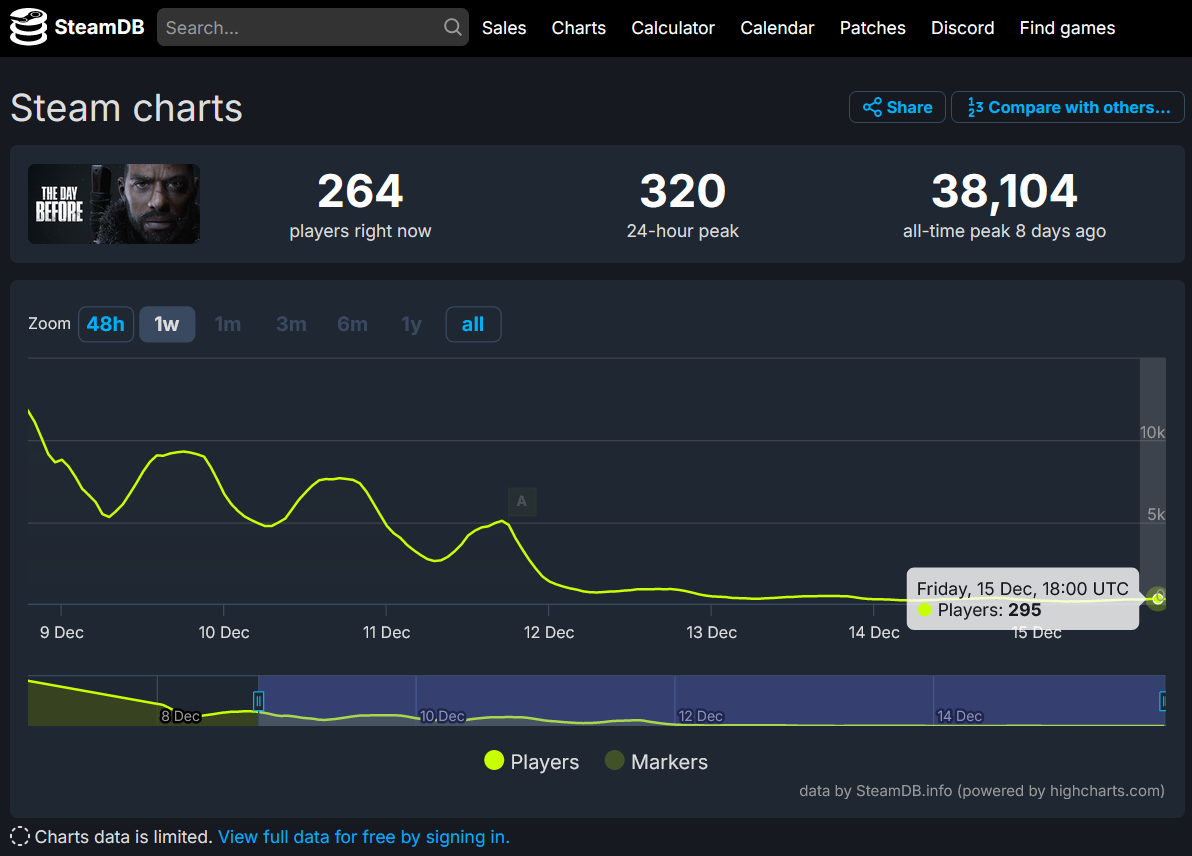
Task: Click the search magnifier icon
Action: 452,27
